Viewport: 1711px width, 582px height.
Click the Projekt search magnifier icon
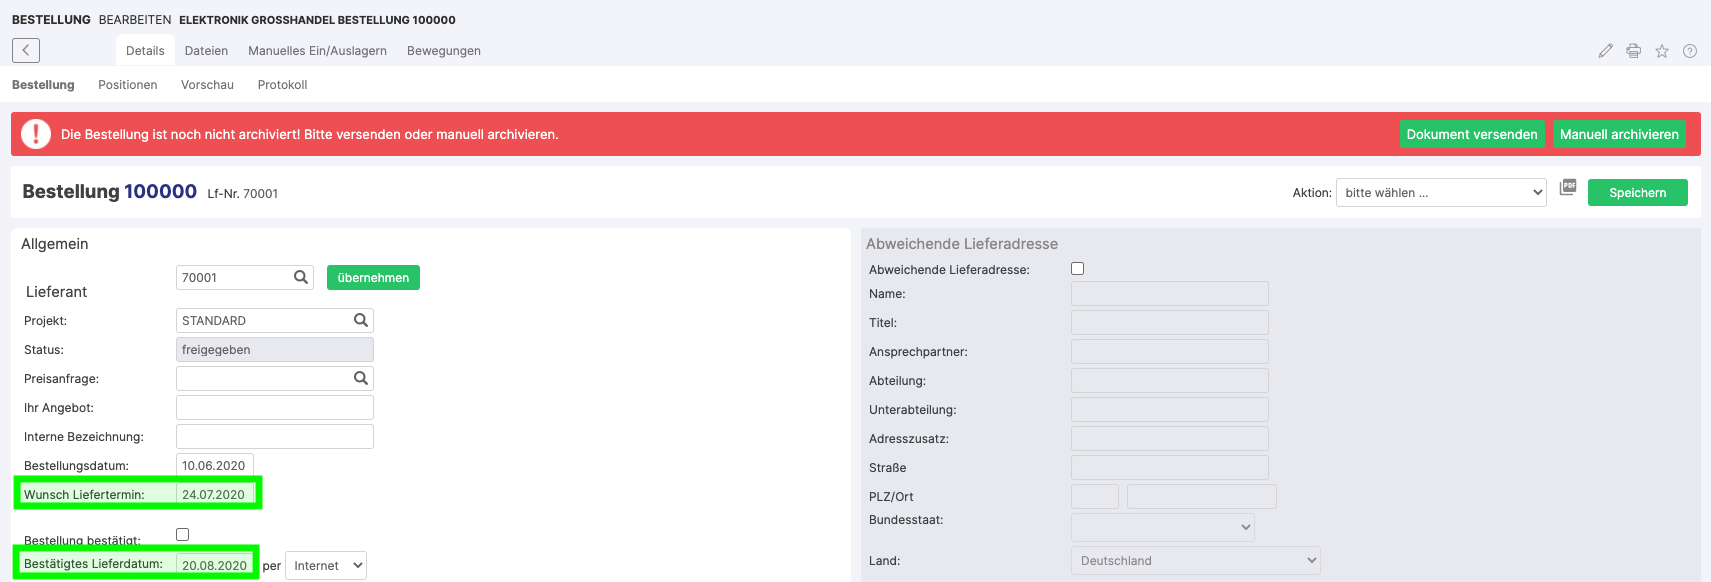pyautogui.click(x=361, y=320)
